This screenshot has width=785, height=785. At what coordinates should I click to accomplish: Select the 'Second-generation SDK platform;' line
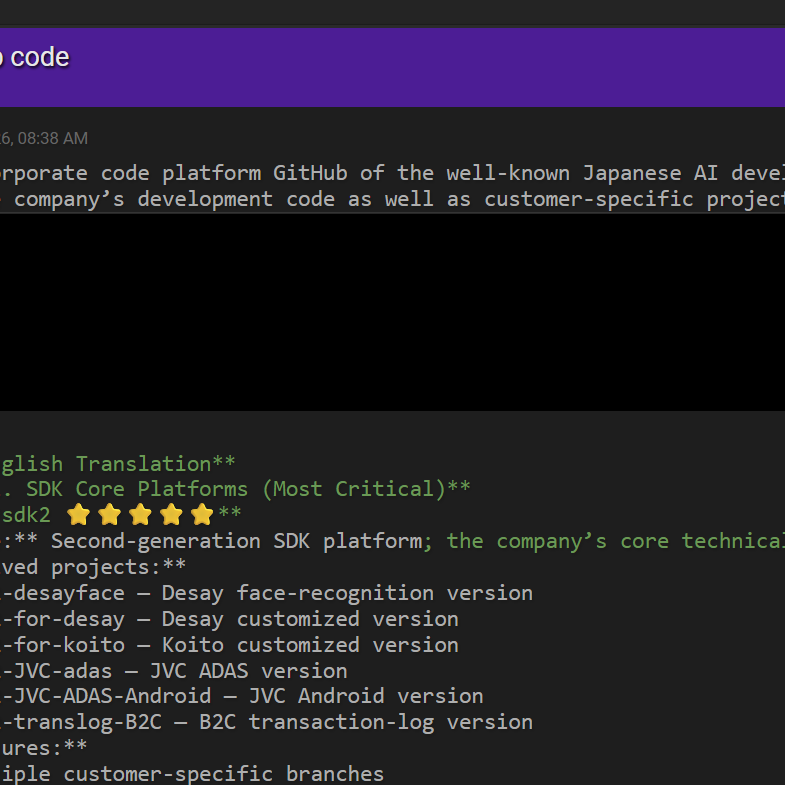pyautogui.click(x=242, y=541)
